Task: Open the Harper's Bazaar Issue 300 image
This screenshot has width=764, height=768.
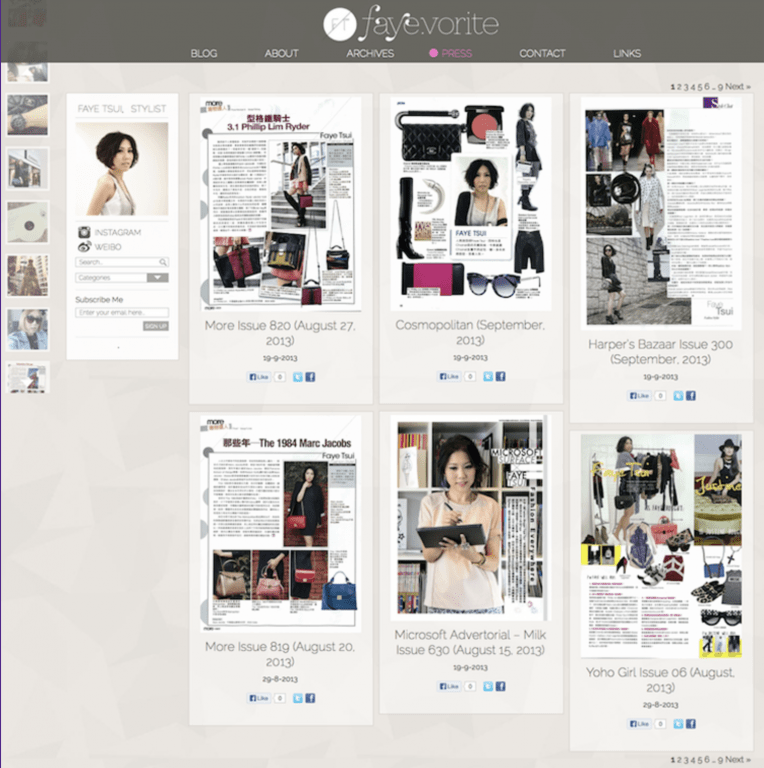Action: (x=661, y=213)
